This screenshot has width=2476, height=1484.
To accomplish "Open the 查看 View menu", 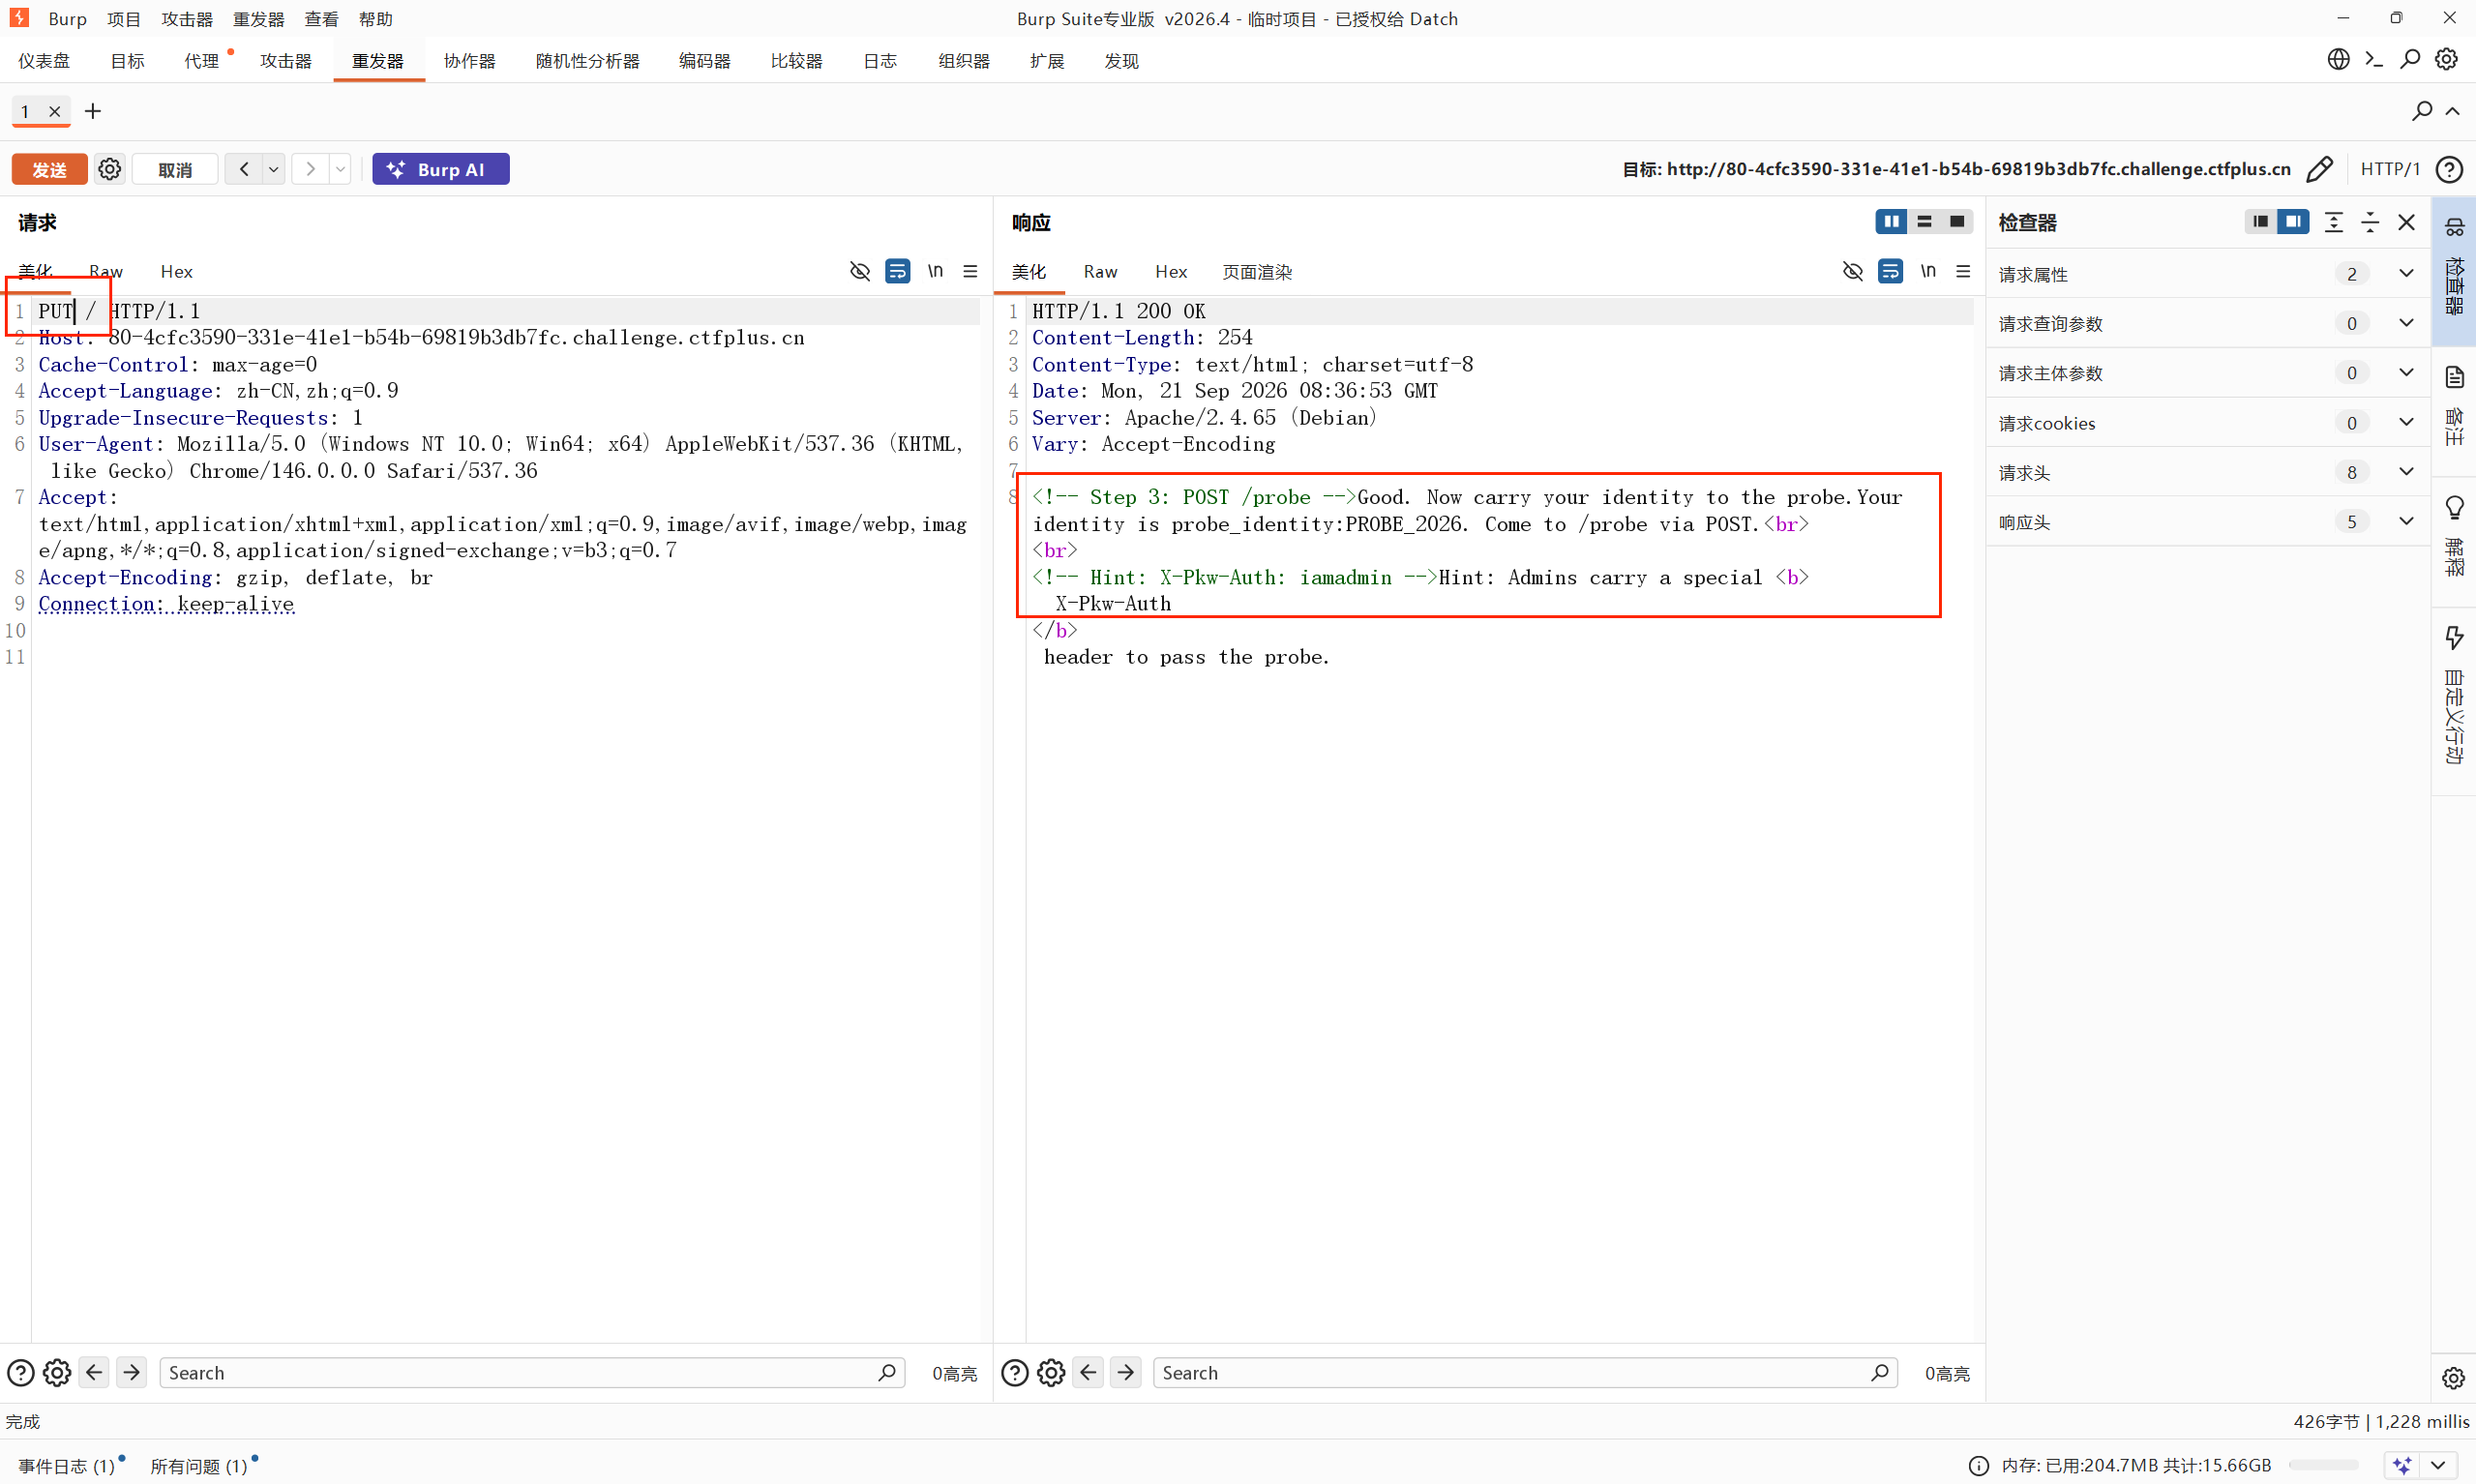I will pos(321,19).
